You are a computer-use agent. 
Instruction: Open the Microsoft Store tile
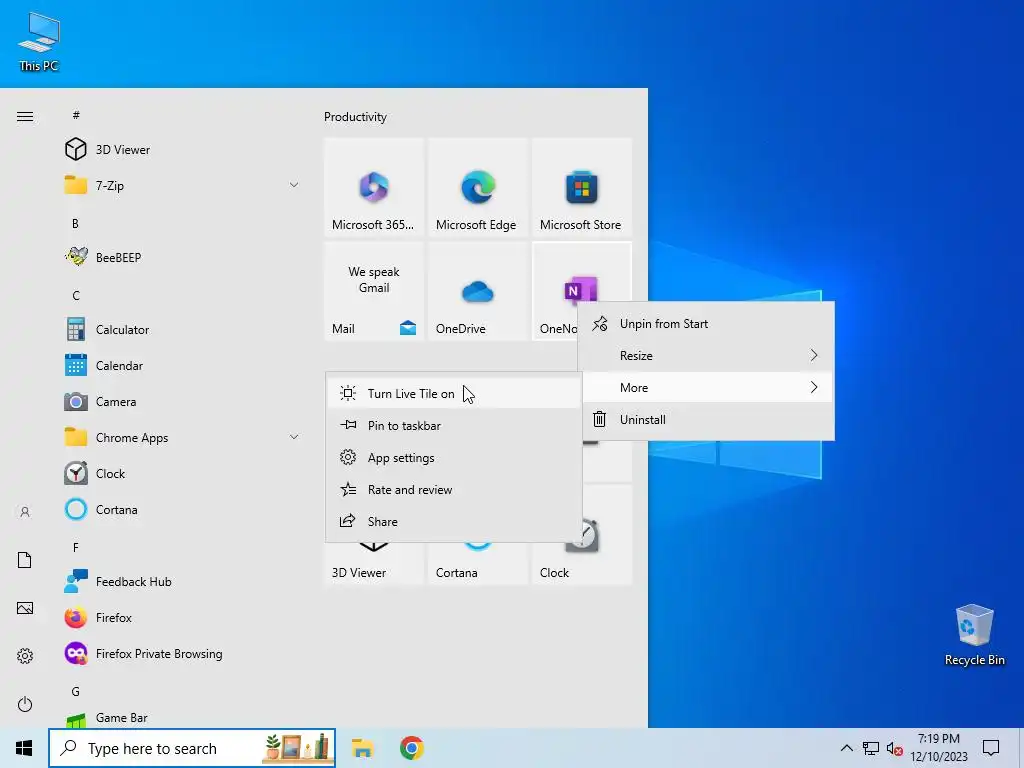click(581, 187)
